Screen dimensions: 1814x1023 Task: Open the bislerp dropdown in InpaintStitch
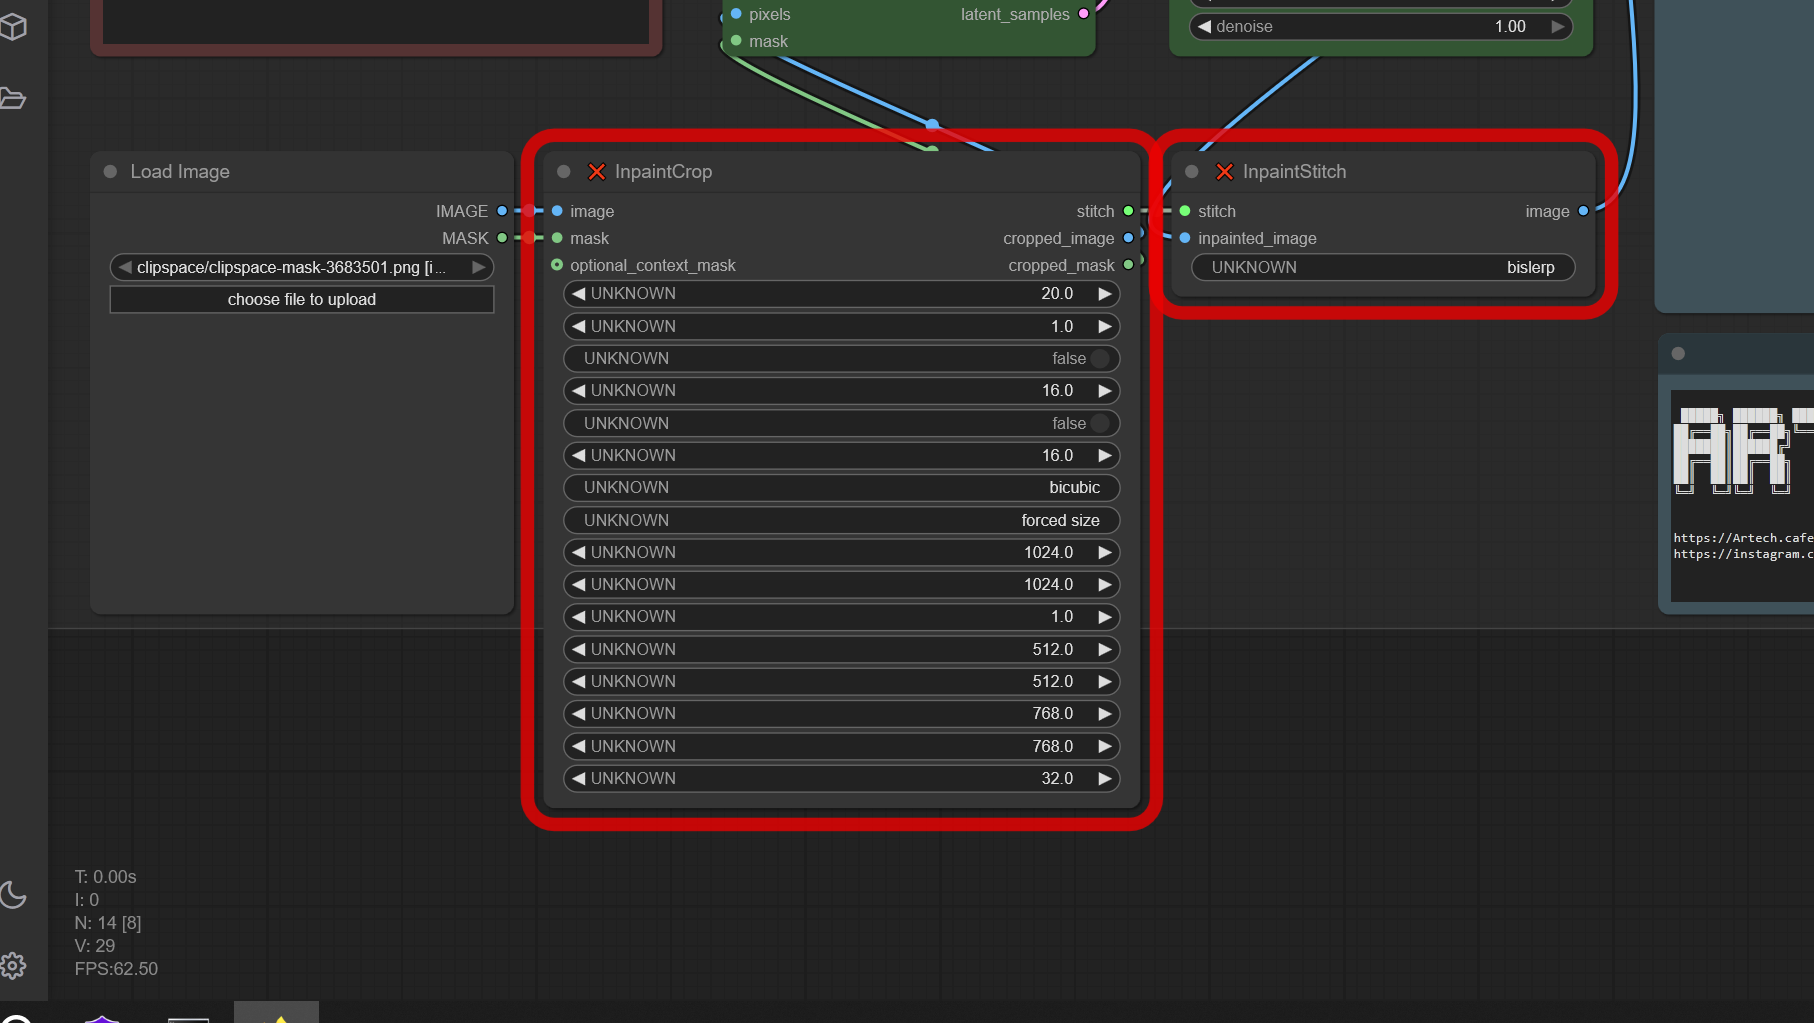click(1382, 268)
